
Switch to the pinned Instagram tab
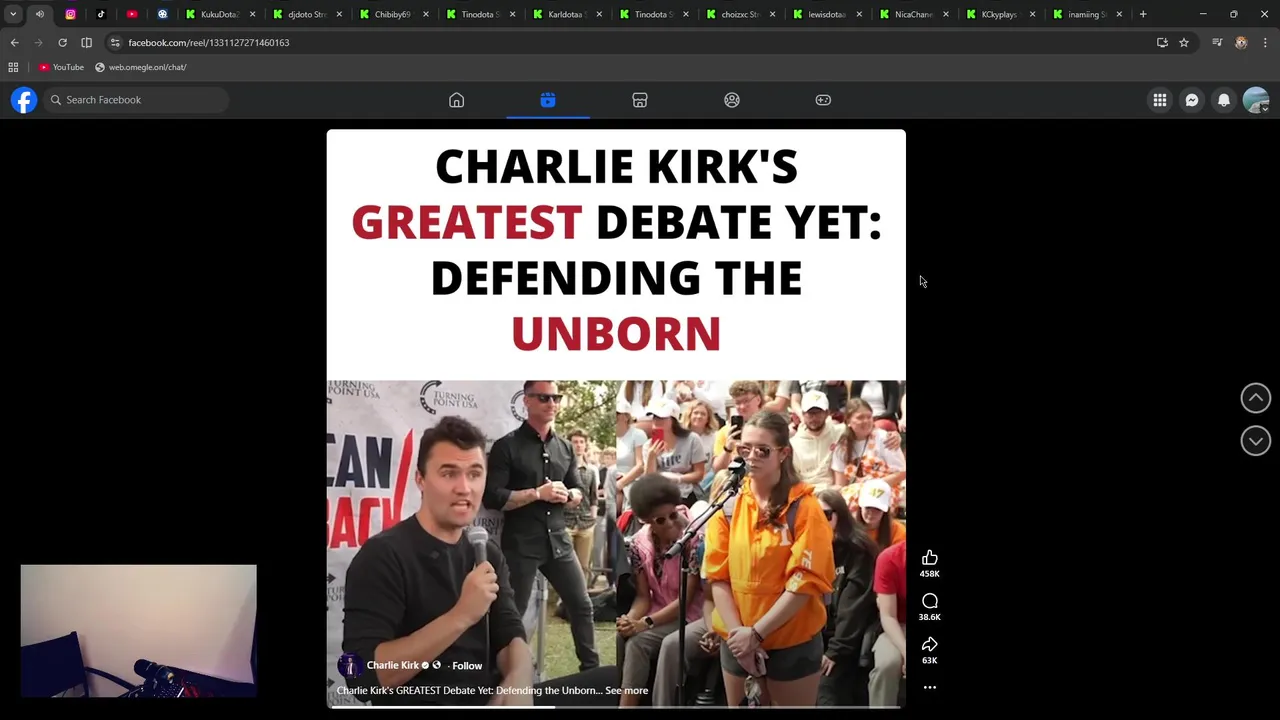pos(70,14)
